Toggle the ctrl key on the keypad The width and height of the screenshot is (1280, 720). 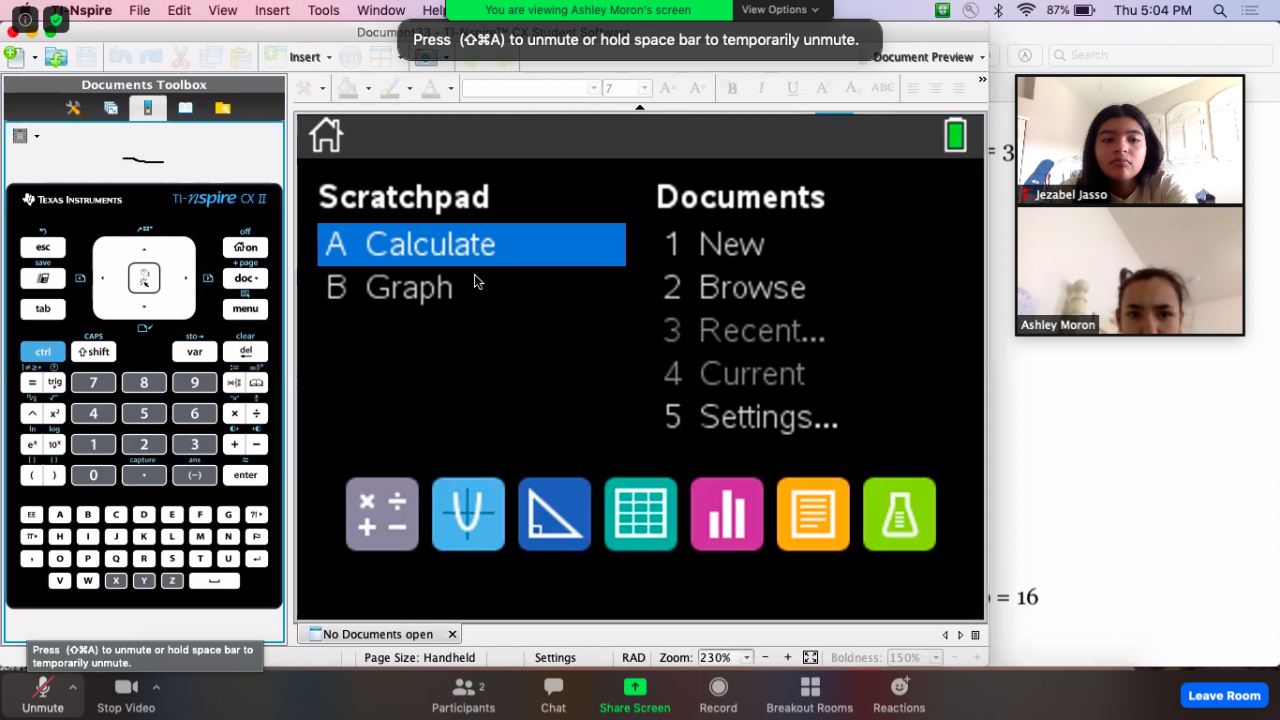(x=43, y=352)
